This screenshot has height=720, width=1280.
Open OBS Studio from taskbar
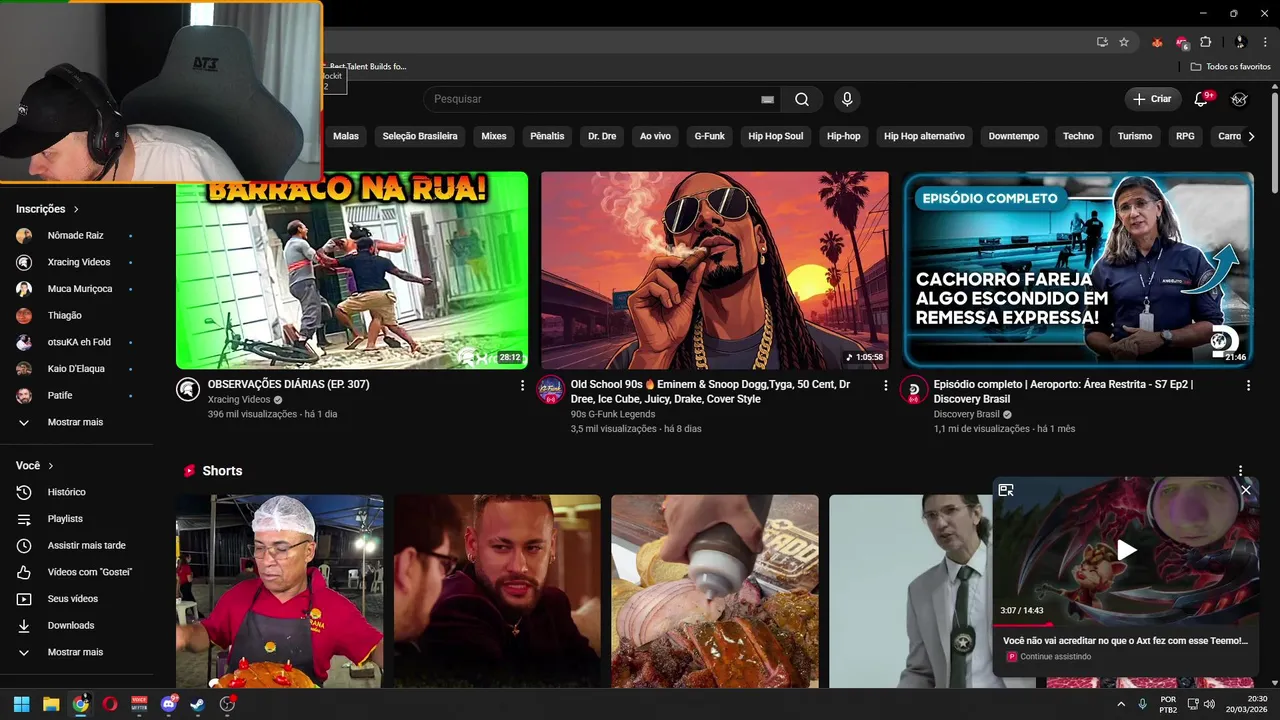[228, 704]
